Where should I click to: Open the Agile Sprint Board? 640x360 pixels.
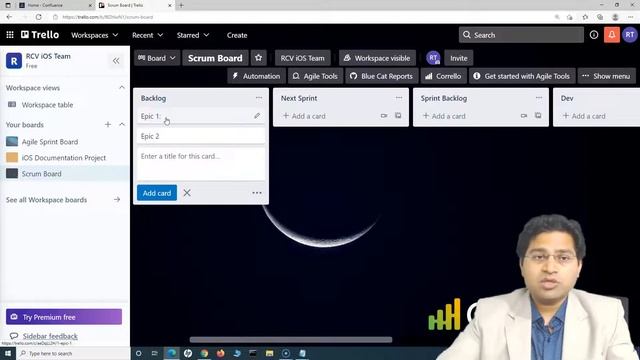(x=50, y=142)
